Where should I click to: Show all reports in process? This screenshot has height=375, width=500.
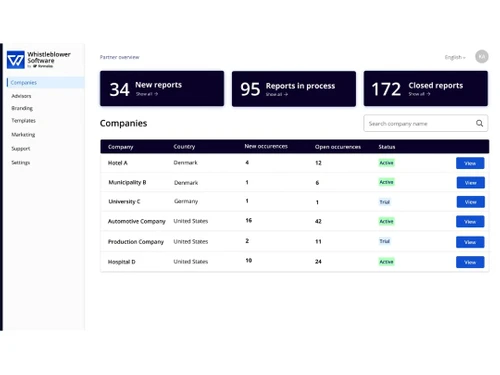pyautogui.click(x=277, y=95)
